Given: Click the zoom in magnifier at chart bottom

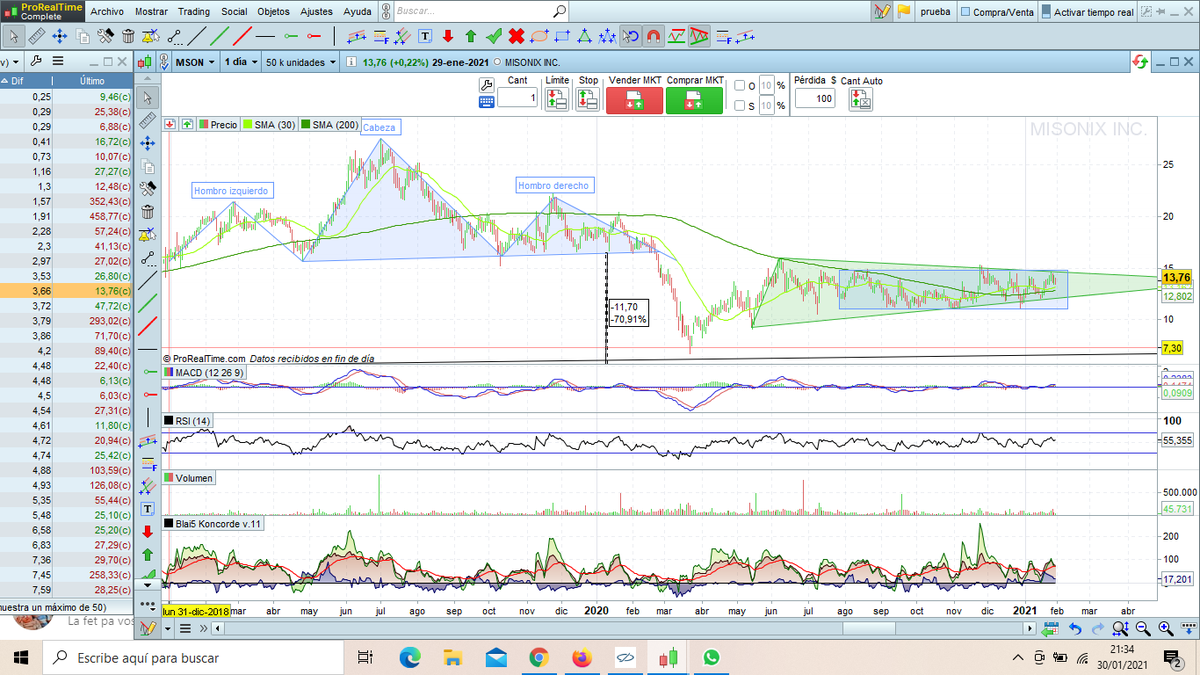Looking at the screenshot, I should click(x=1166, y=628).
